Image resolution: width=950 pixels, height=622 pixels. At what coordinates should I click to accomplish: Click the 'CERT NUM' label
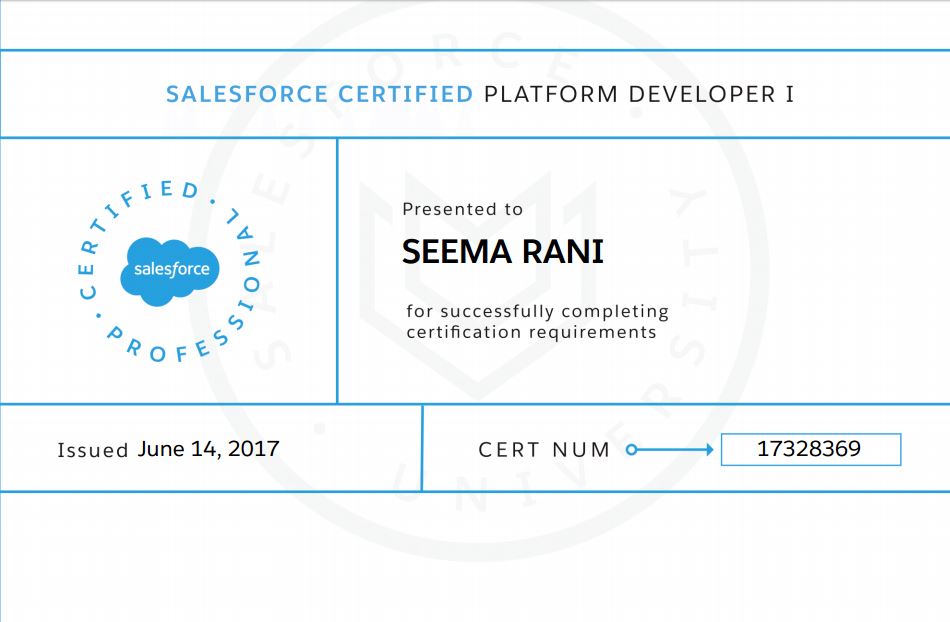pyautogui.click(x=544, y=450)
